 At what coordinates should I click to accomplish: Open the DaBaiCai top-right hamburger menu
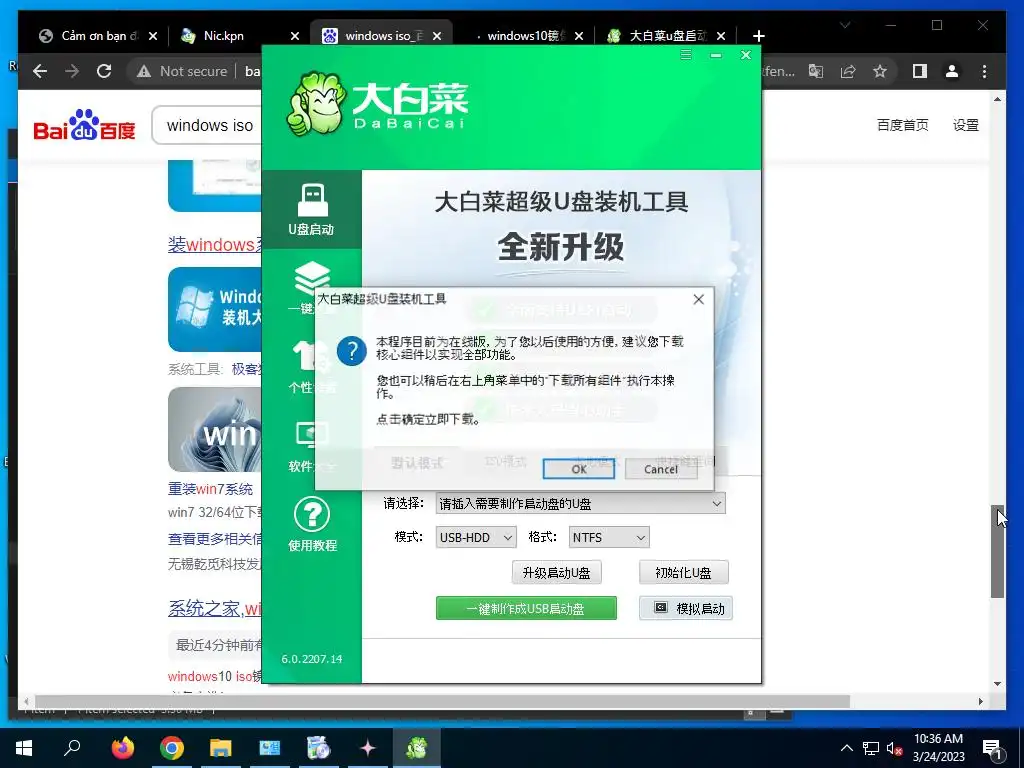[686, 55]
